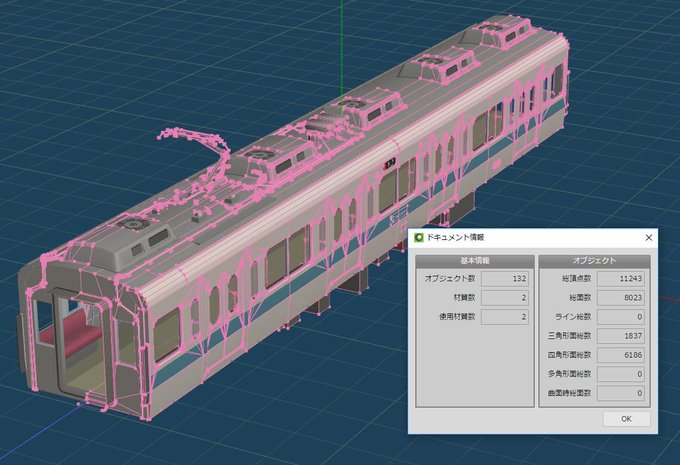Select the 多角形面総数 value field
This screenshot has height=465, width=680.
pos(621,374)
